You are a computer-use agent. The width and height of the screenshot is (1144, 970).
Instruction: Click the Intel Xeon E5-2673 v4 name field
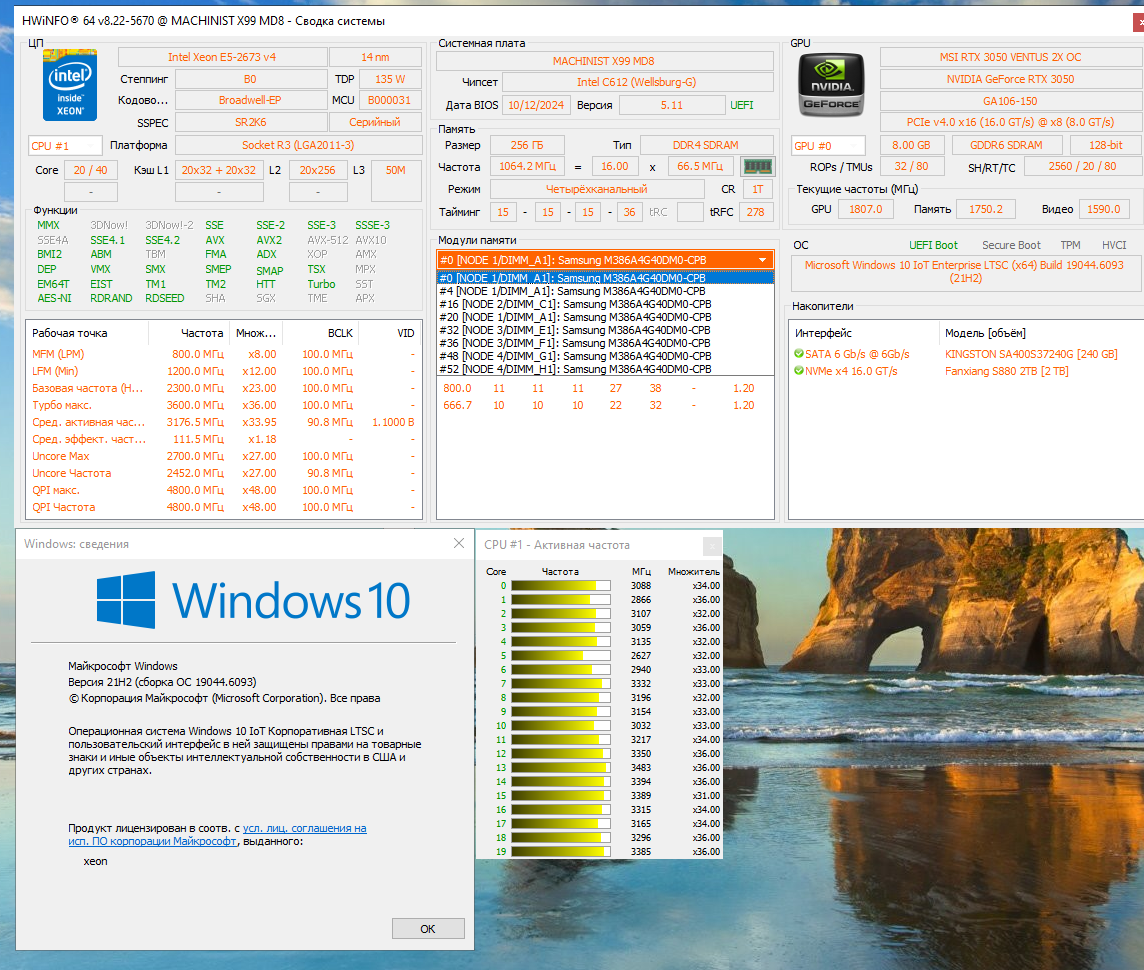223,57
